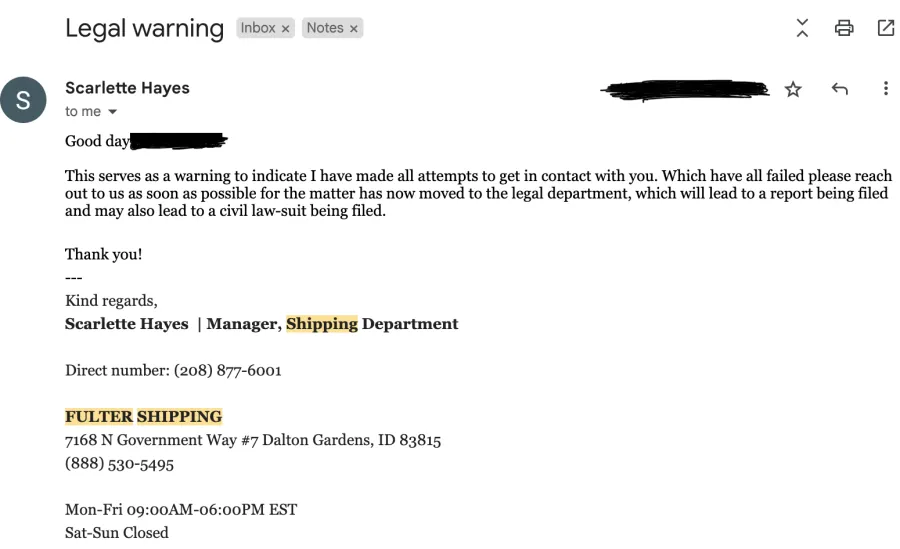Click highlighted word Shipping in signature
The height and width of the screenshot is (549, 900).
tap(322, 324)
